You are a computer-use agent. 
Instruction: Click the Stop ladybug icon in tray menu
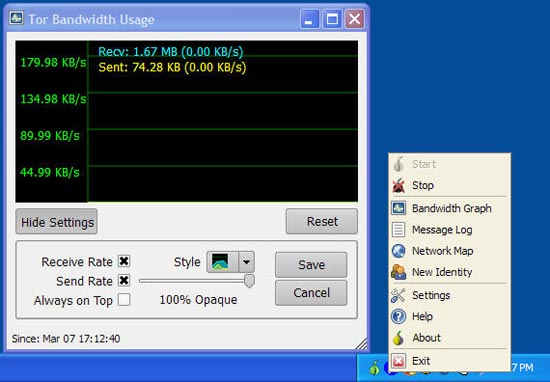(x=399, y=186)
